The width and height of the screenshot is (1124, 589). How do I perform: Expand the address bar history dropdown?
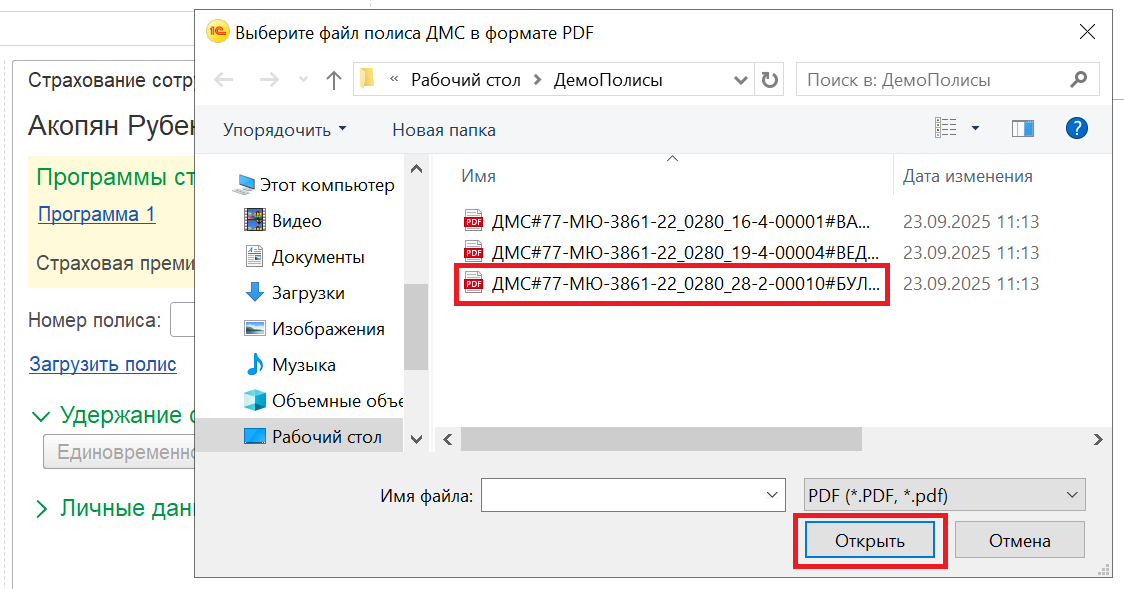click(741, 80)
